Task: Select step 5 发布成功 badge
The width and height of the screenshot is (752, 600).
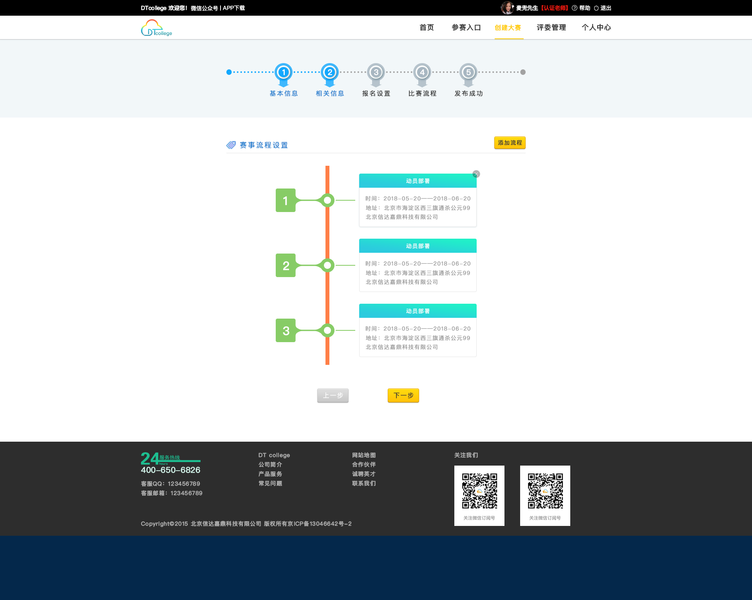Action: (468, 74)
